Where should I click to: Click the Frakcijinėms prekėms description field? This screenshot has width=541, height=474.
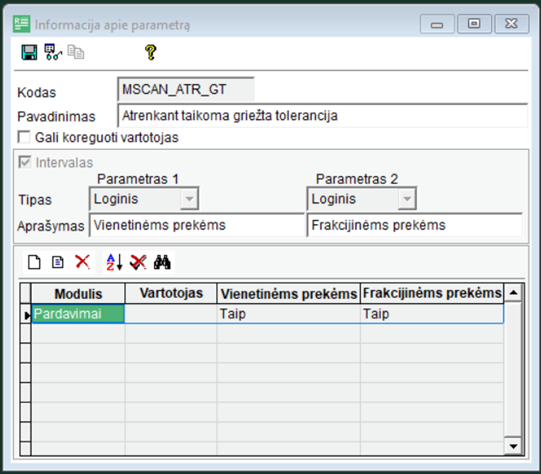click(x=414, y=225)
